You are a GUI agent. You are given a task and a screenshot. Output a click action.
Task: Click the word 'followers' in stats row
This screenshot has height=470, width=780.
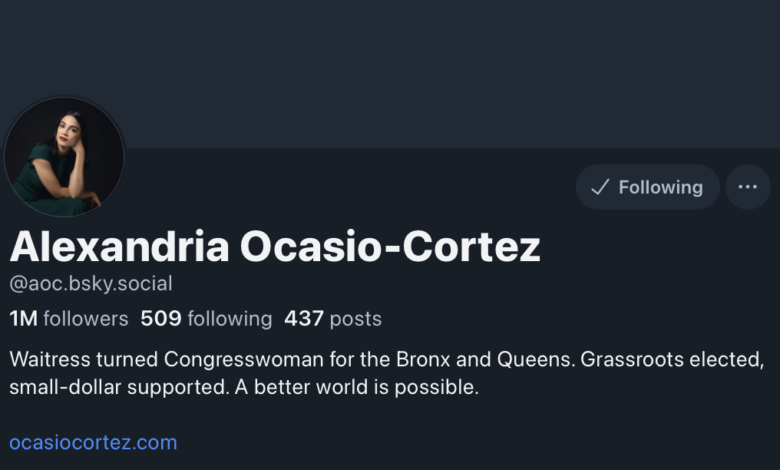[x=86, y=319]
